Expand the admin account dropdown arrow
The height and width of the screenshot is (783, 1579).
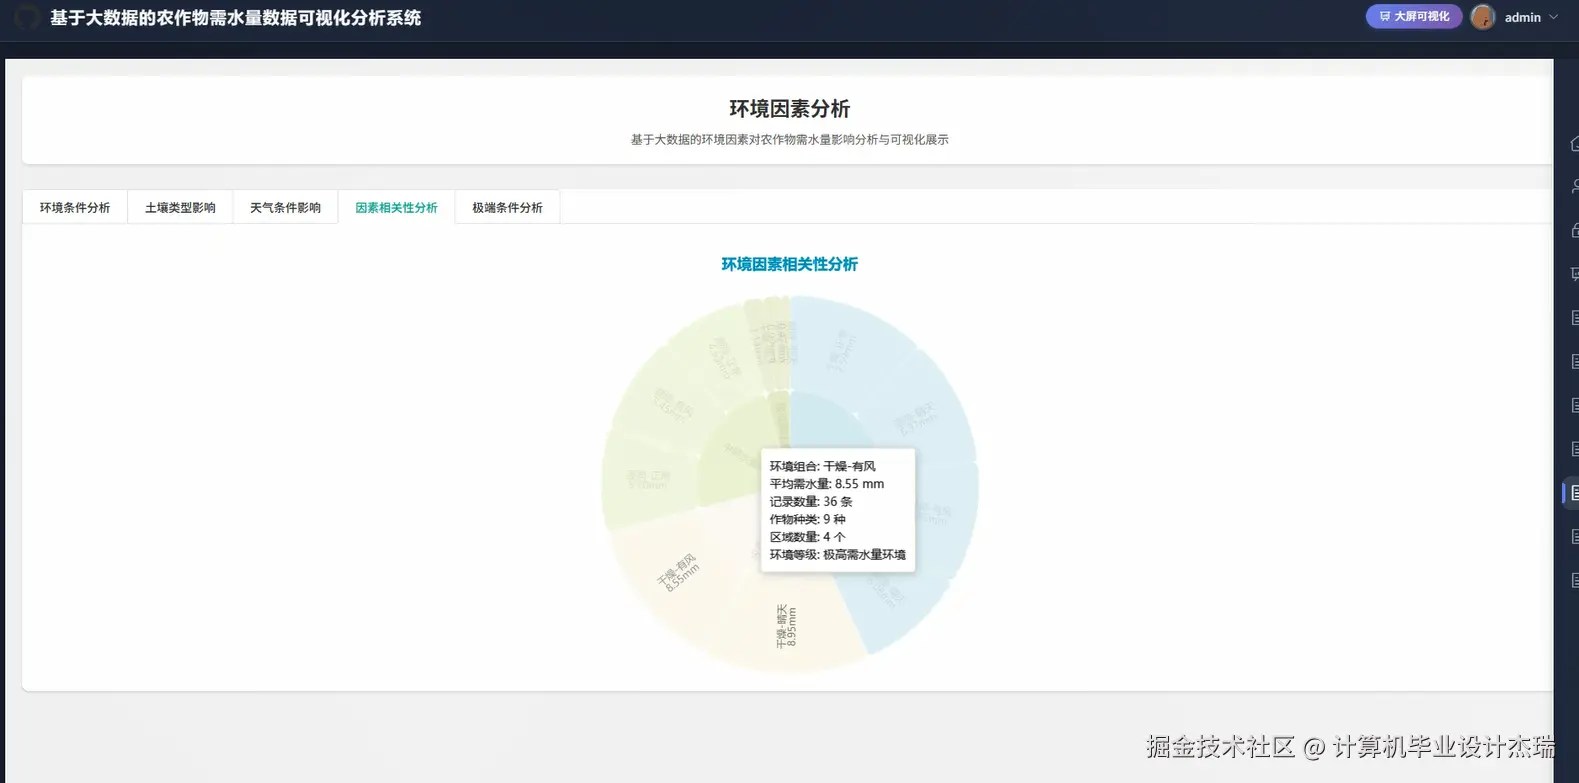pos(1553,17)
